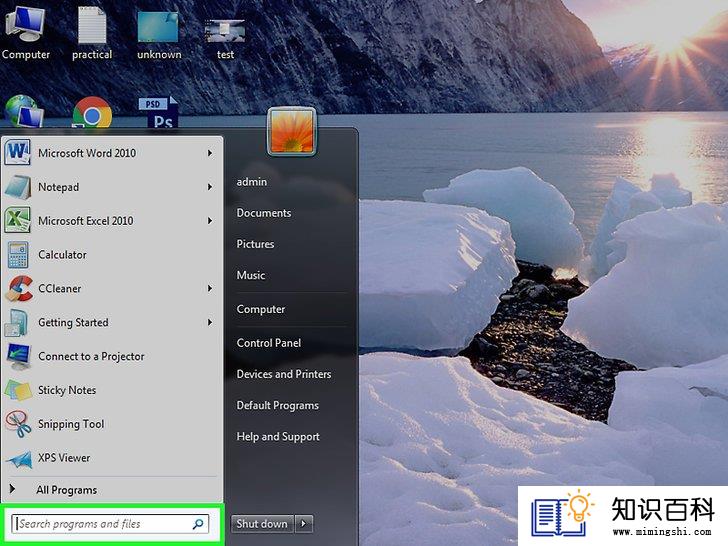Click the Search programs and files box

[110, 524]
